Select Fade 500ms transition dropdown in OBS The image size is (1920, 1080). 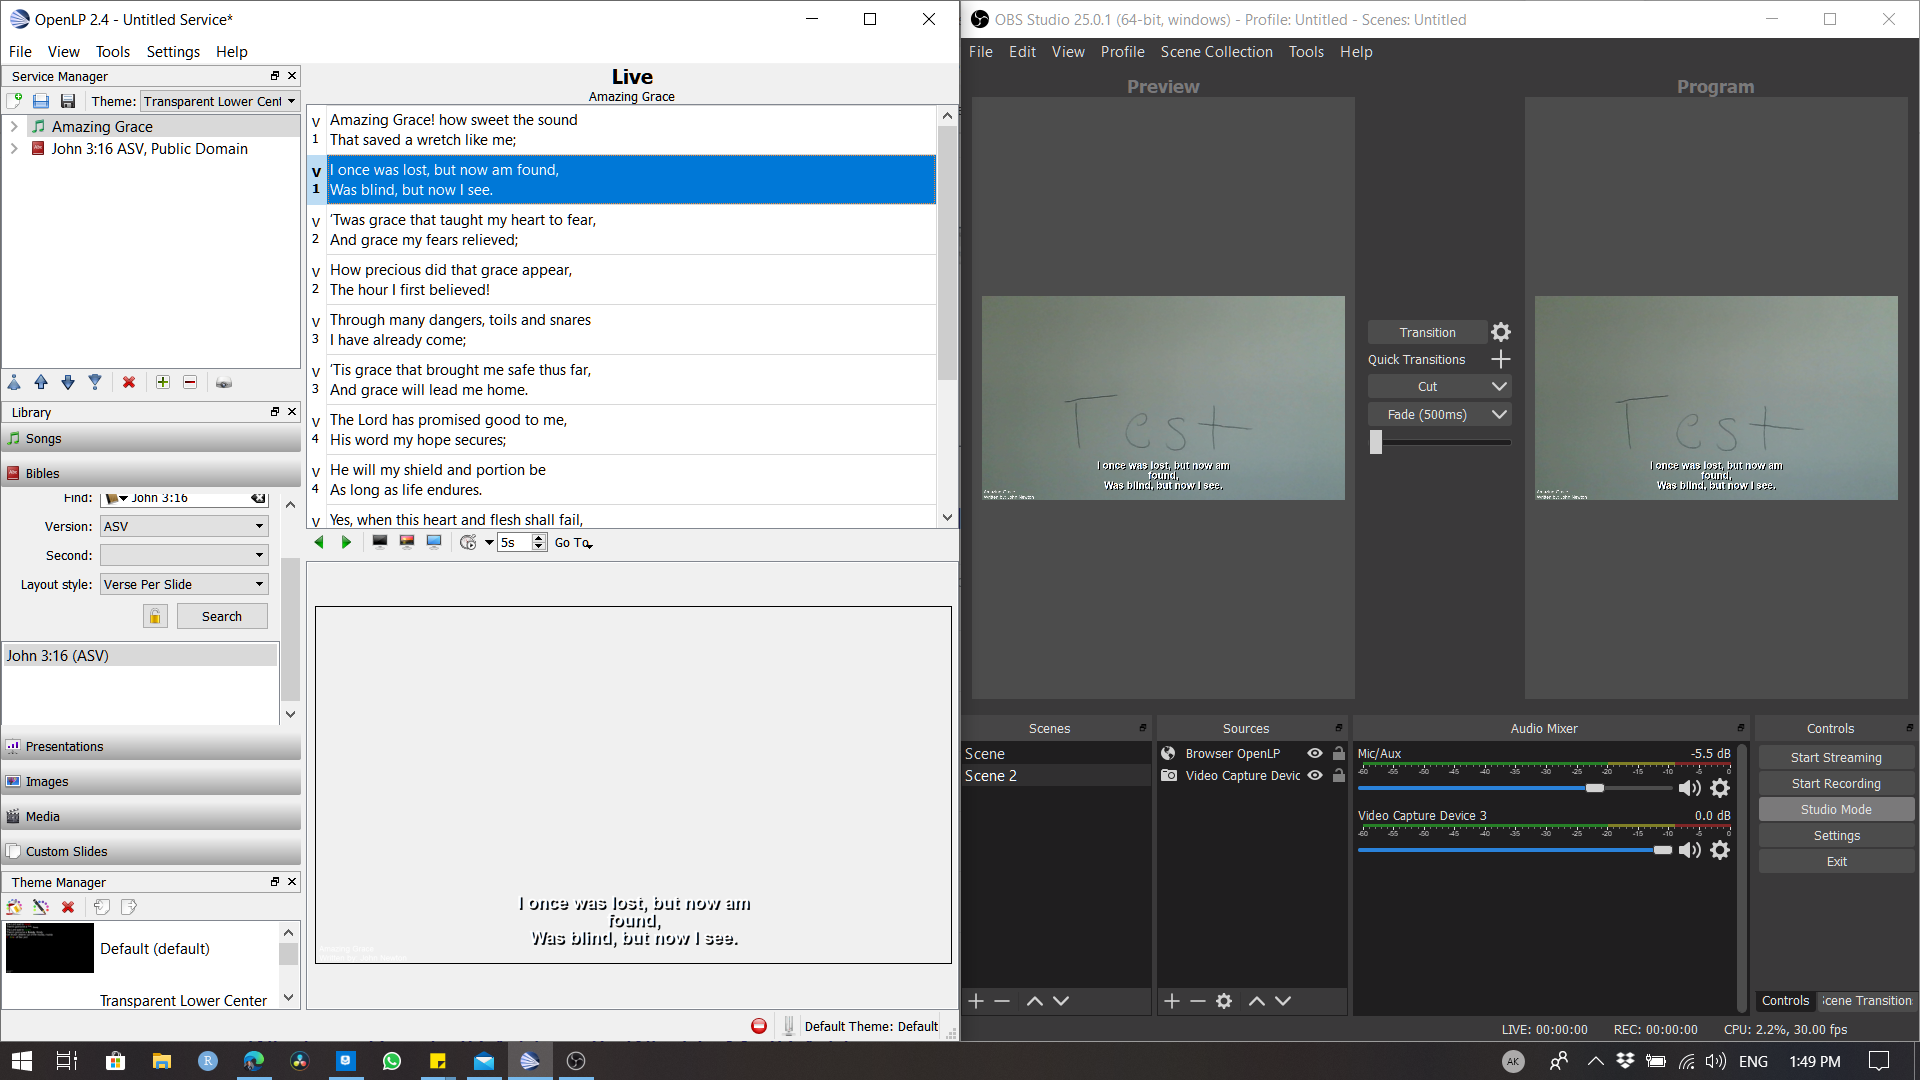tap(1436, 414)
